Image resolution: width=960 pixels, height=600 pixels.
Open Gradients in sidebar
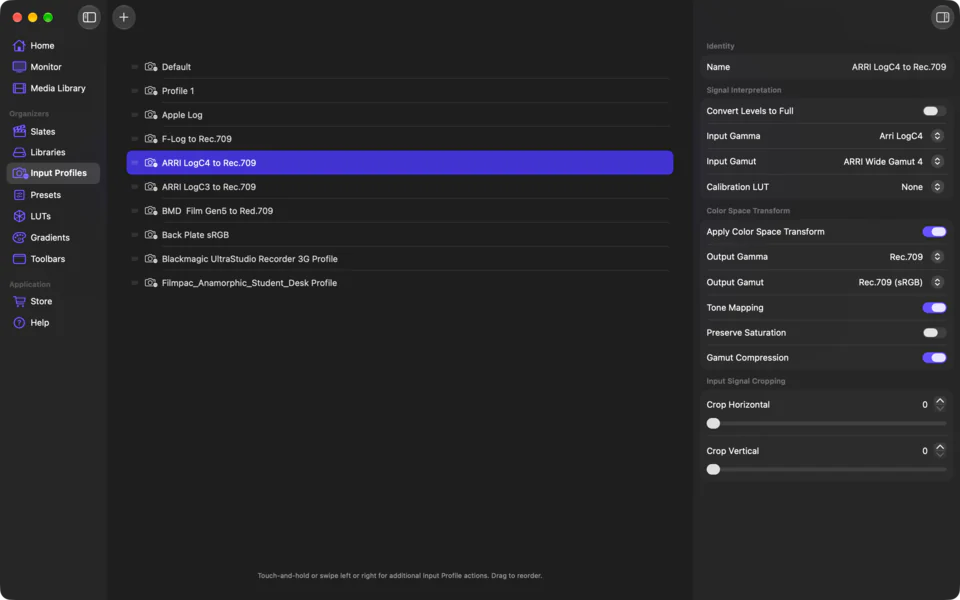50,238
